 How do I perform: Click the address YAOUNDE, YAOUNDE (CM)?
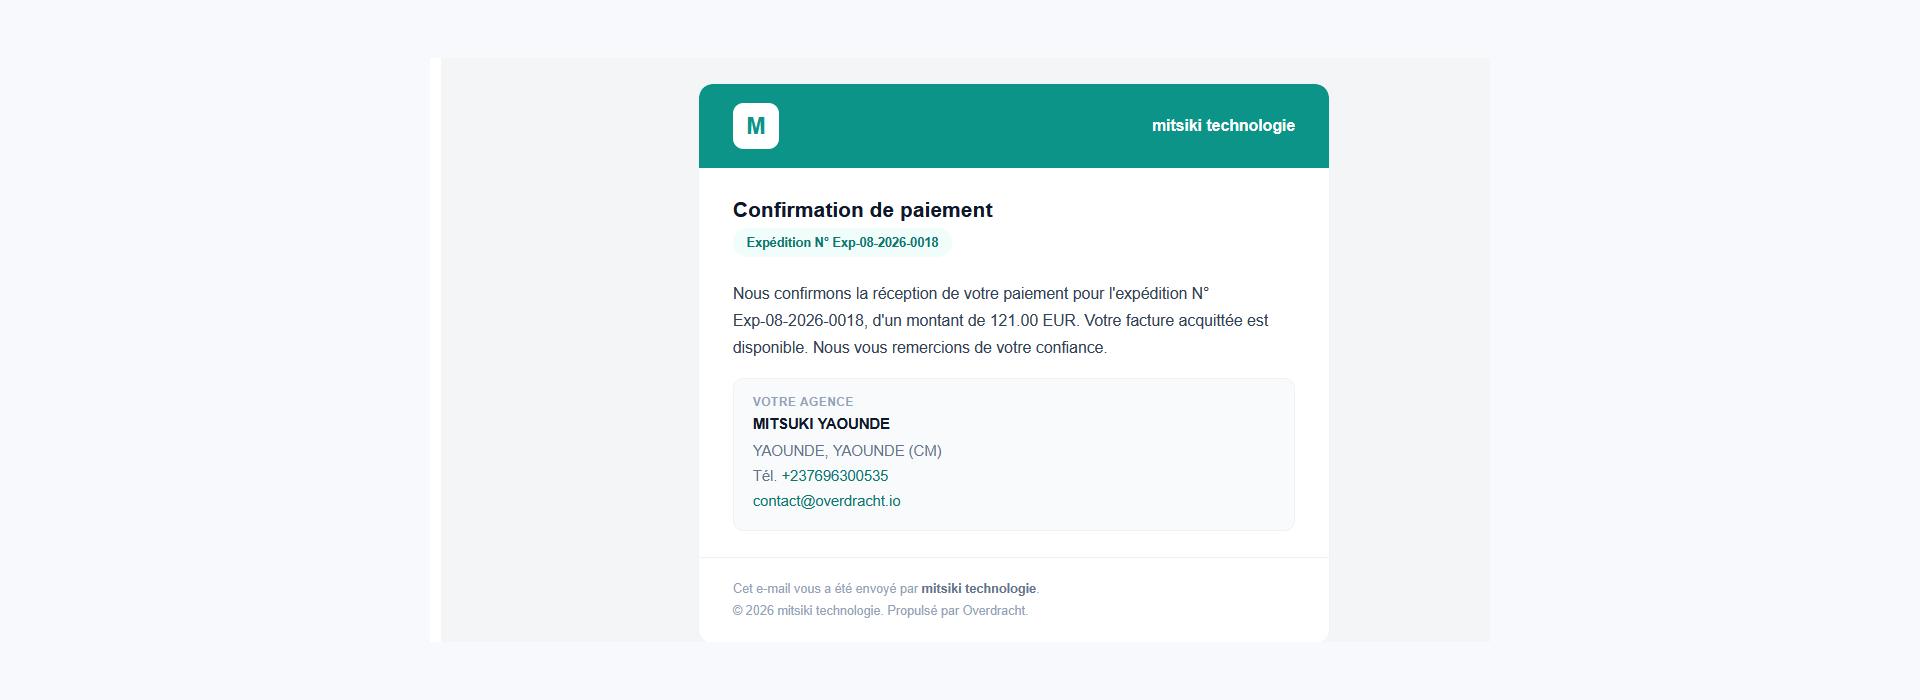coord(847,451)
